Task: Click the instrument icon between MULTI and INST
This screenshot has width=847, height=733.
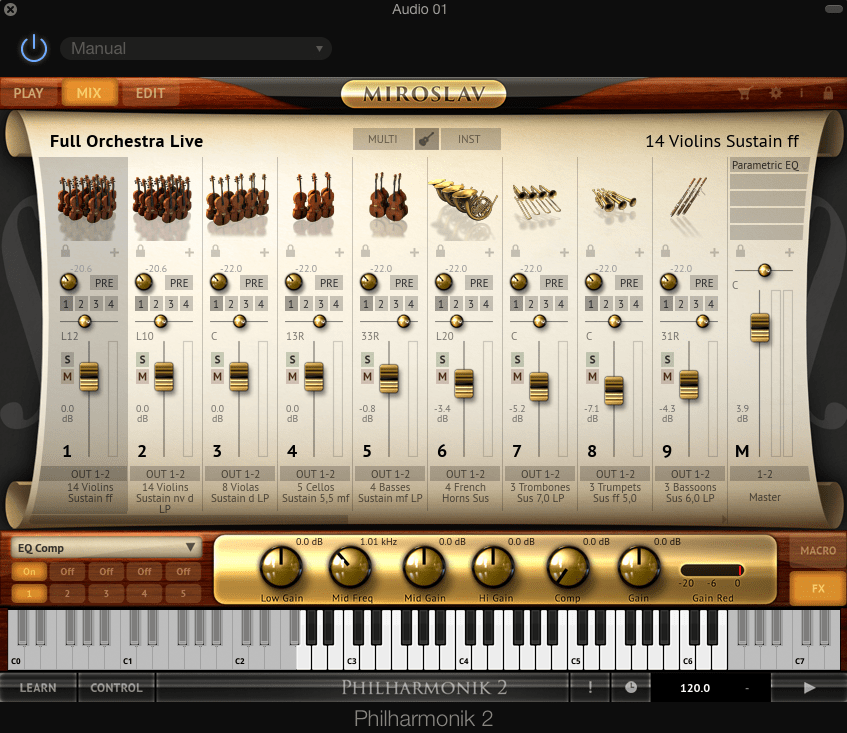Action: pyautogui.click(x=426, y=139)
